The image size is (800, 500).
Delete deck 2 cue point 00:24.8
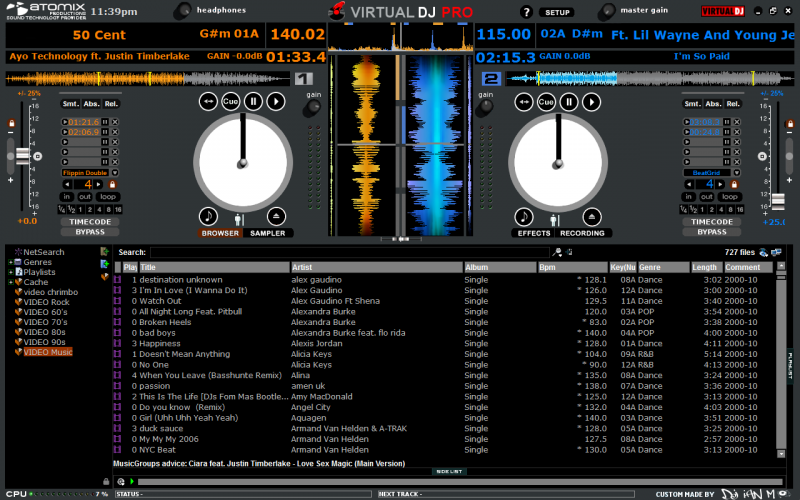tap(737, 132)
